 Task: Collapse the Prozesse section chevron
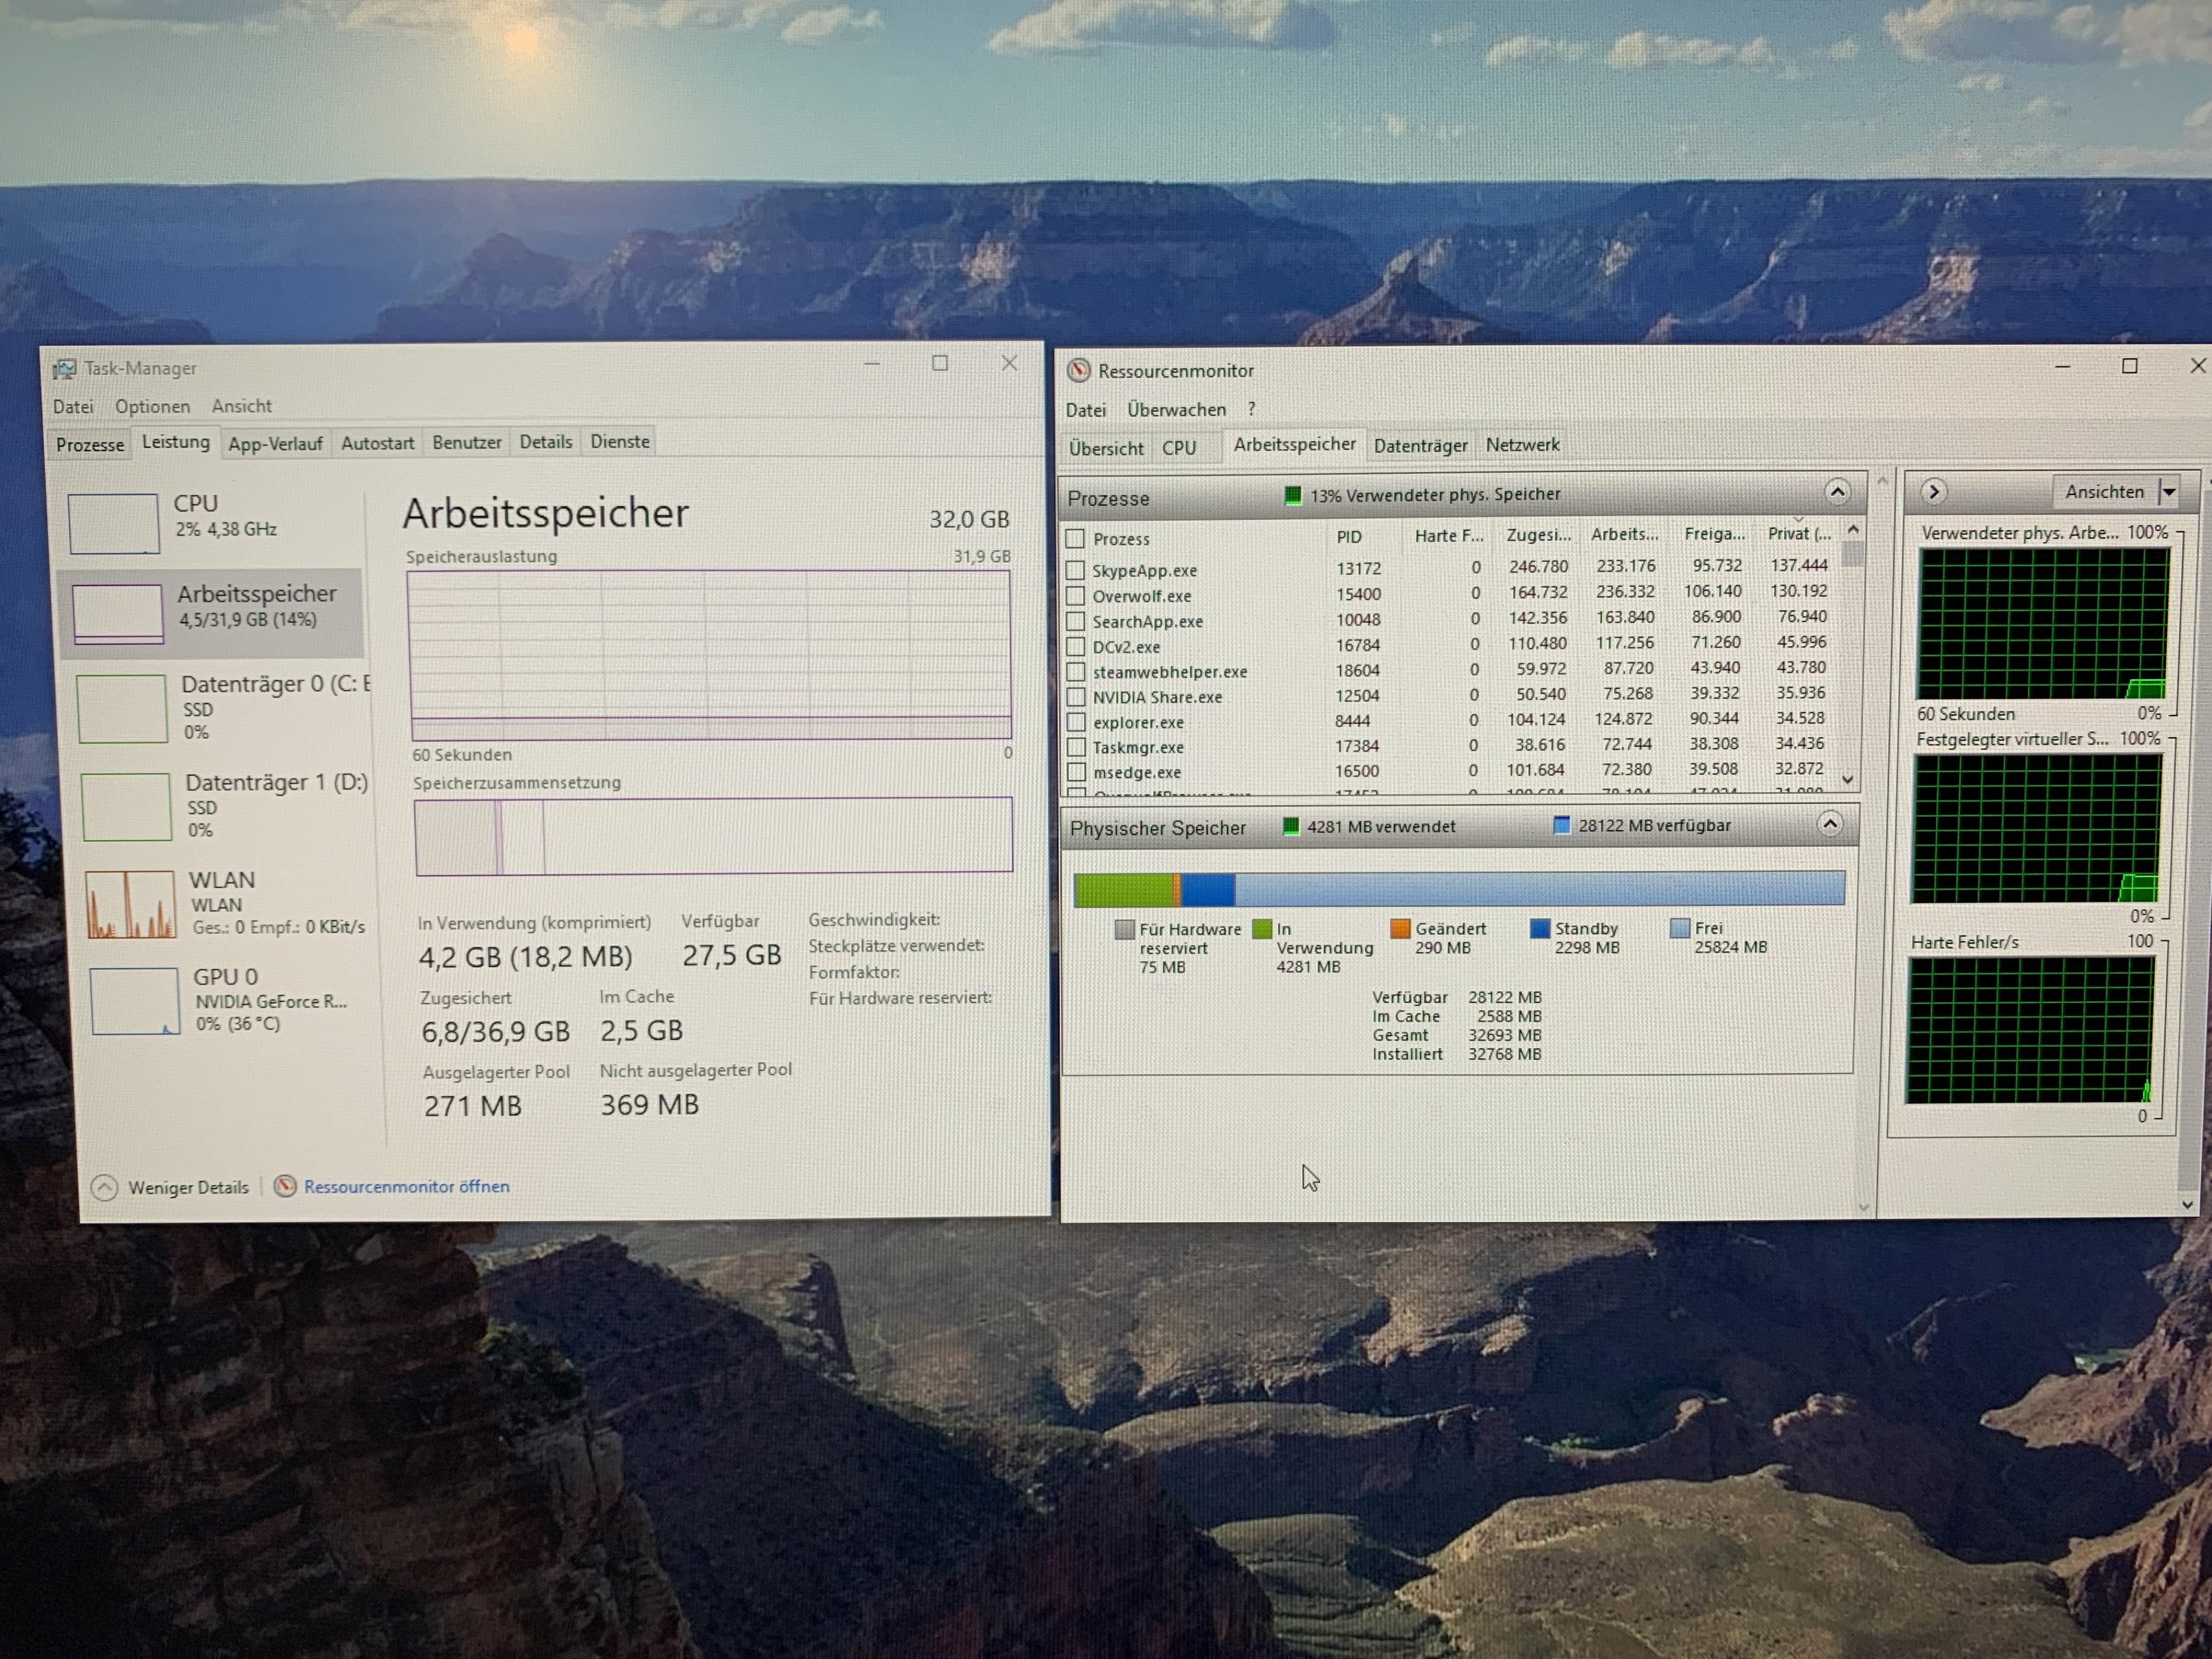1836,492
